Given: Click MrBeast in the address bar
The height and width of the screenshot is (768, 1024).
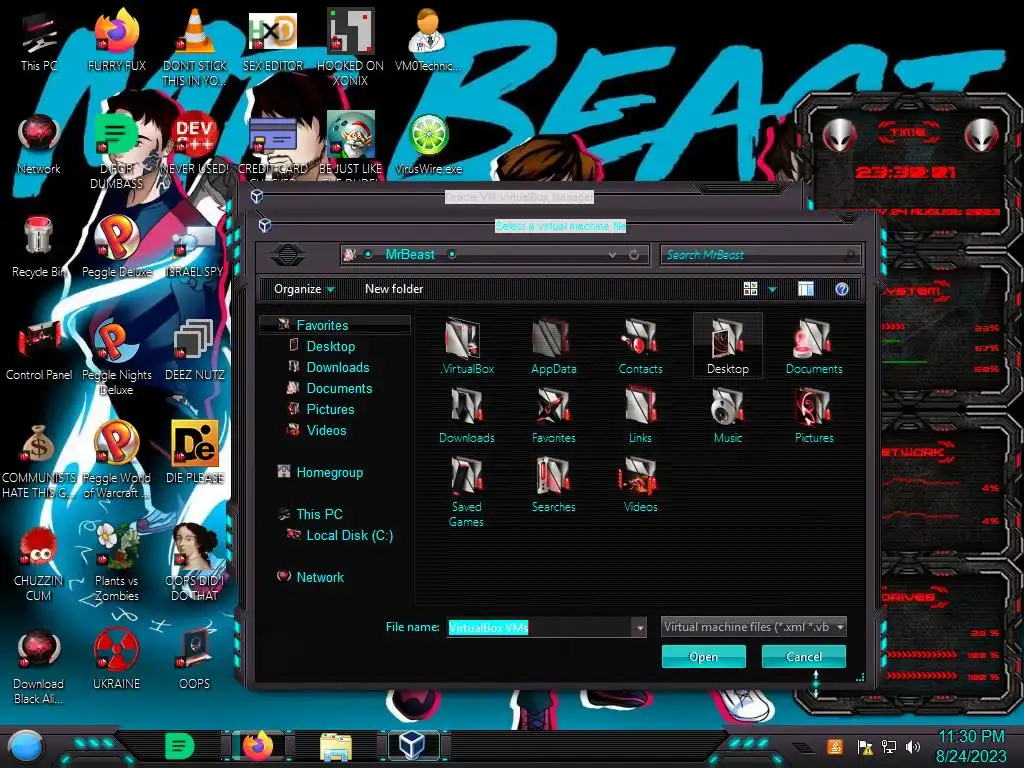Looking at the screenshot, I should pos(409,255).
